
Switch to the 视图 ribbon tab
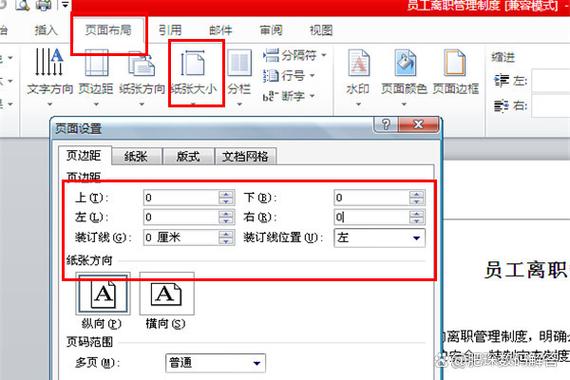point(321,30)
